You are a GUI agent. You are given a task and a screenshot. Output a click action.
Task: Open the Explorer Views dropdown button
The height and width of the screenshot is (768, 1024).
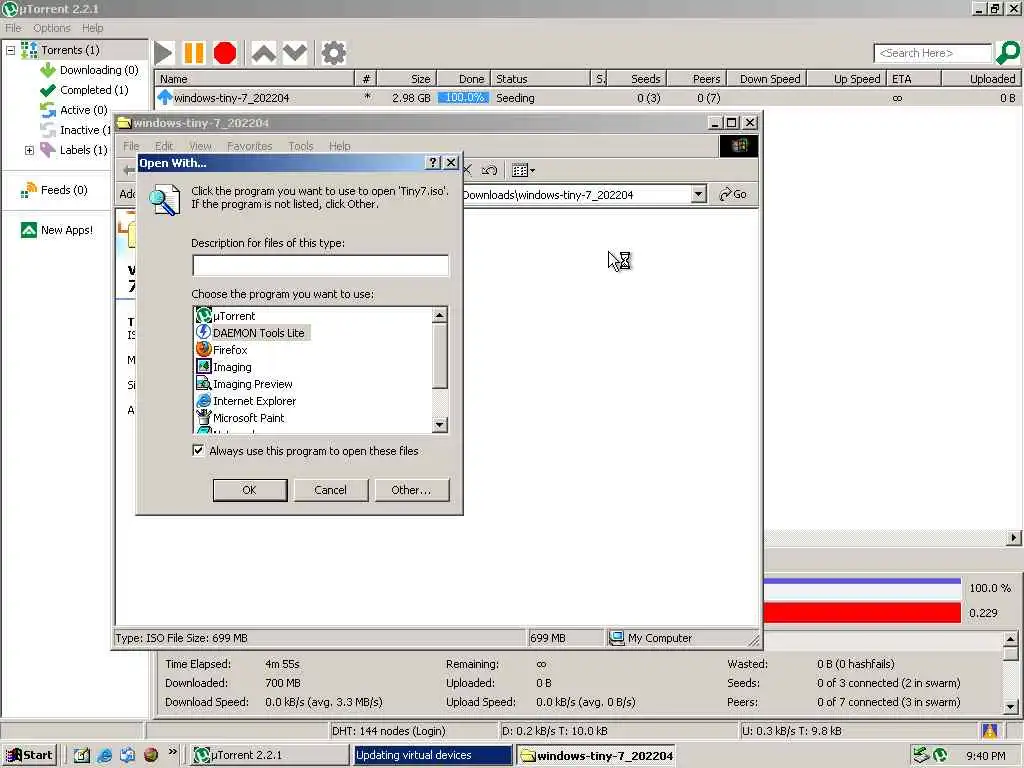pos(523,170)
